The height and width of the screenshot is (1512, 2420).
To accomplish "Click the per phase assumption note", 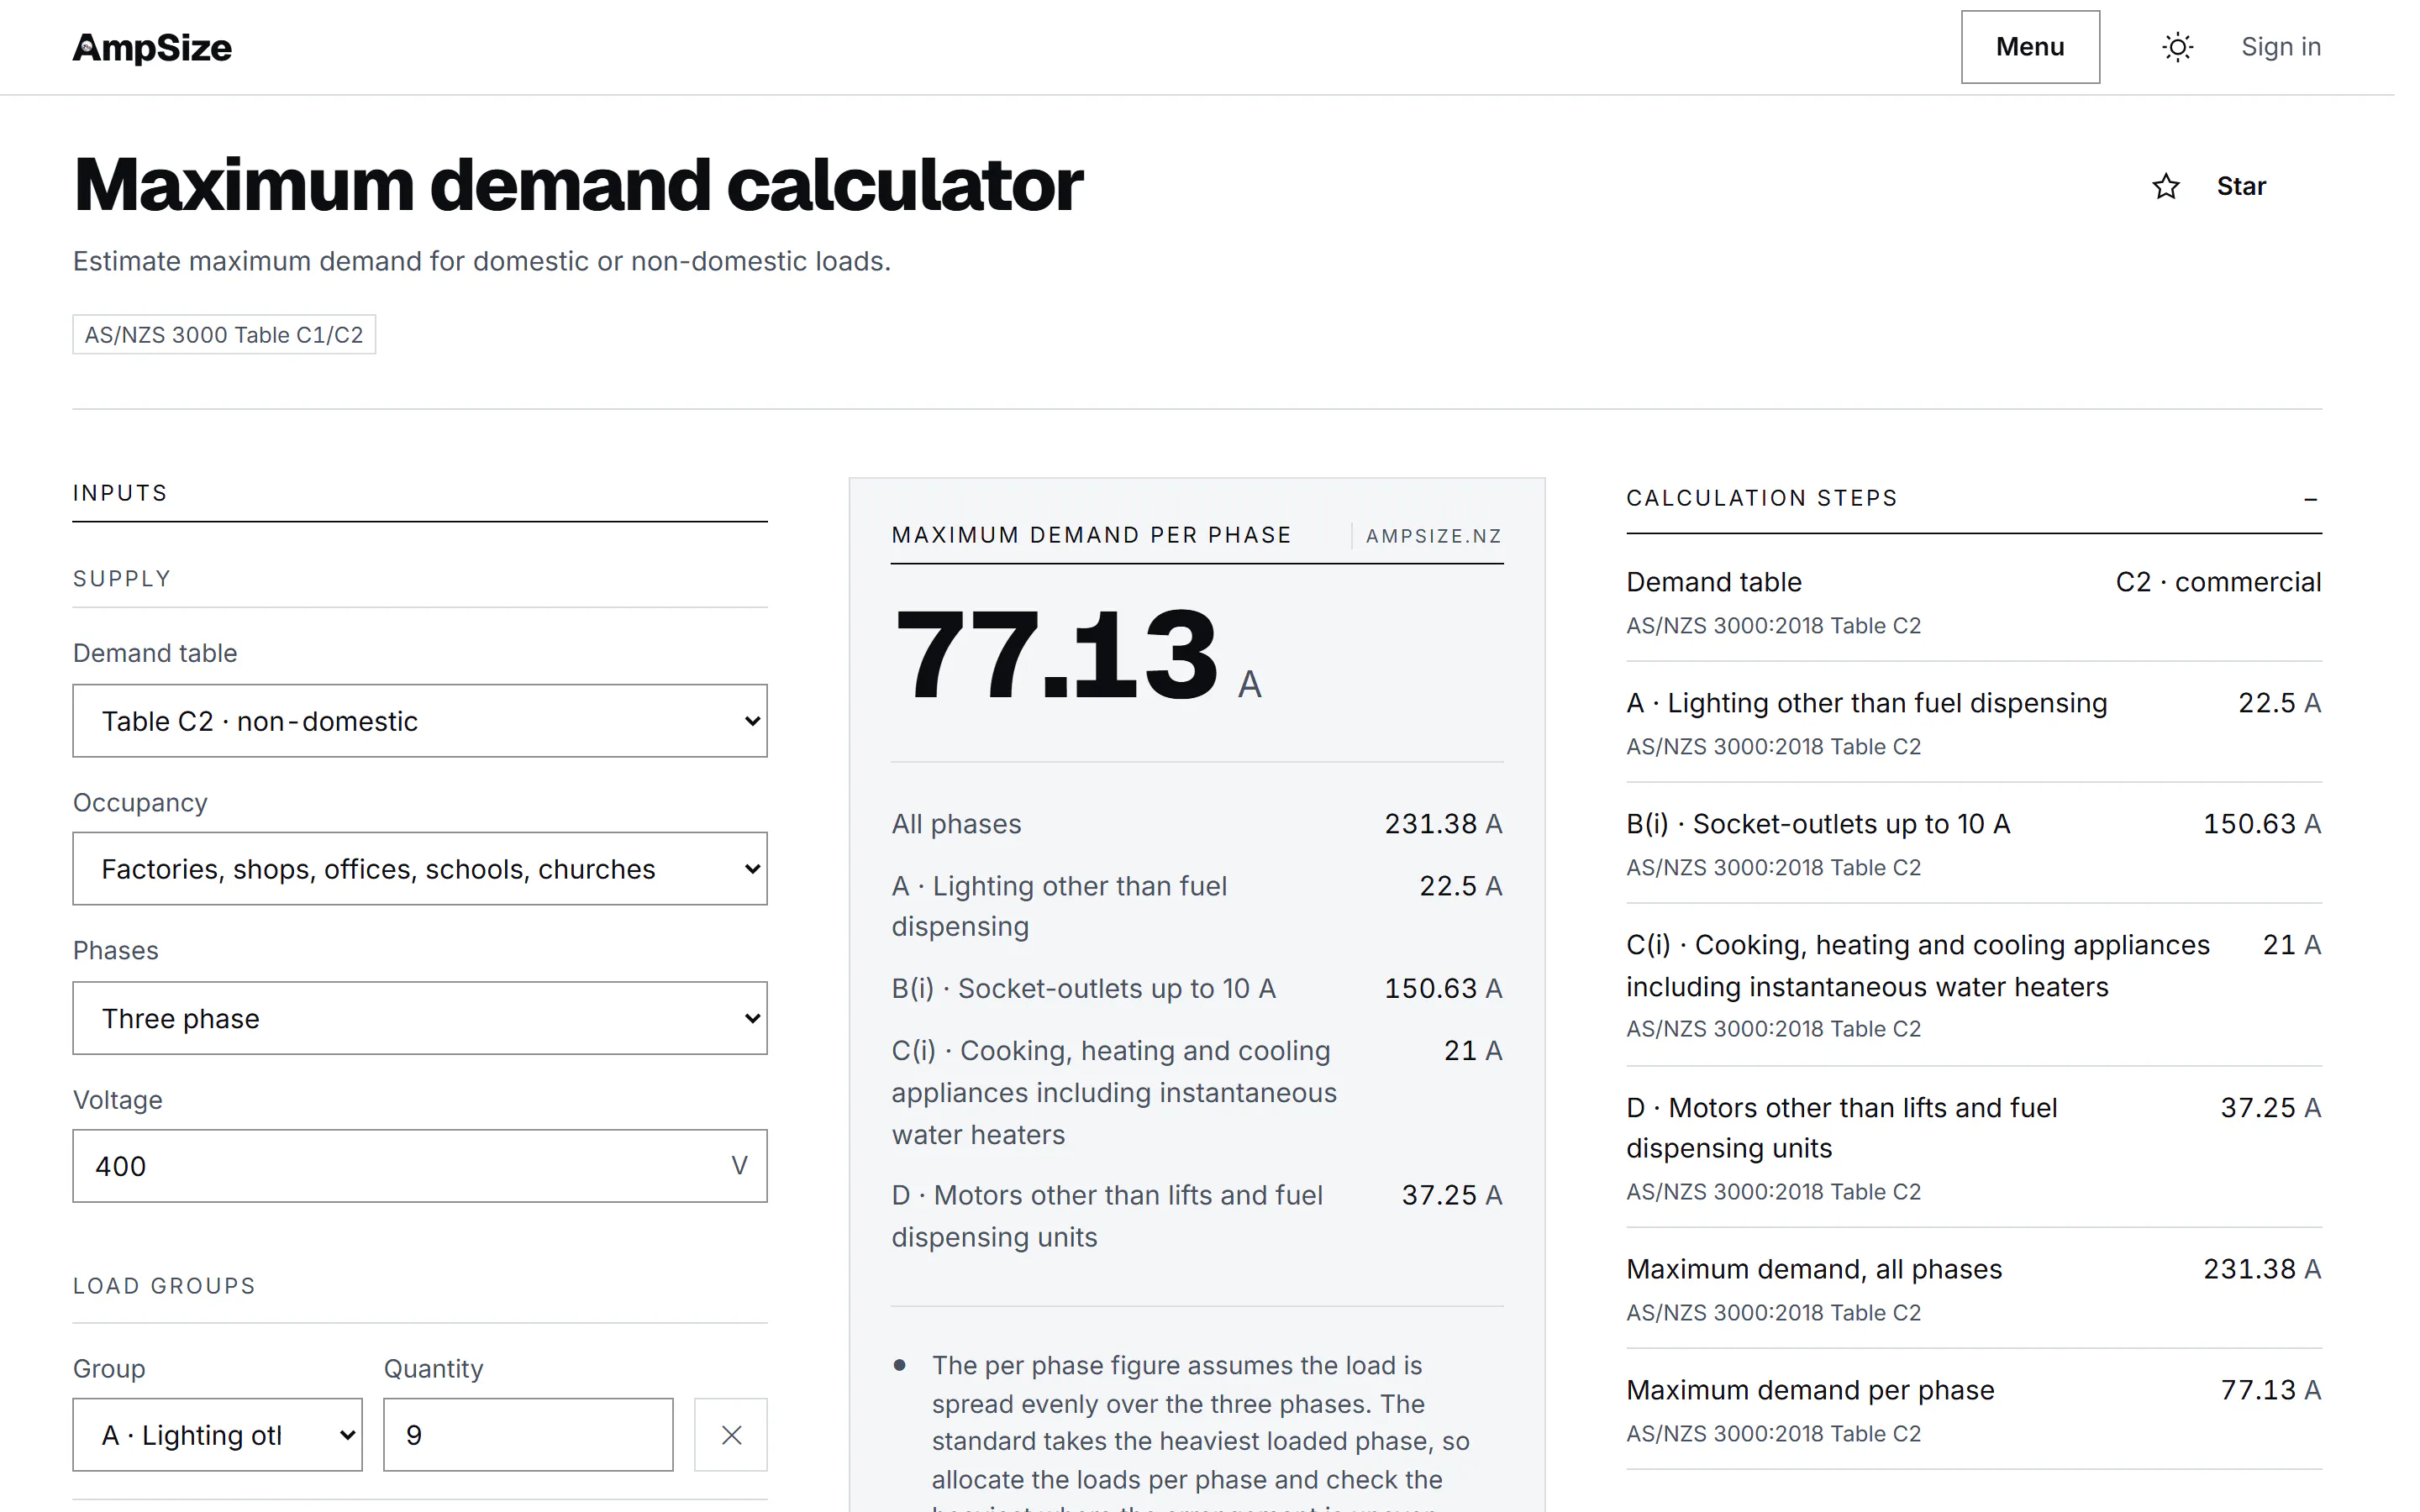I will [1200, 1431].
